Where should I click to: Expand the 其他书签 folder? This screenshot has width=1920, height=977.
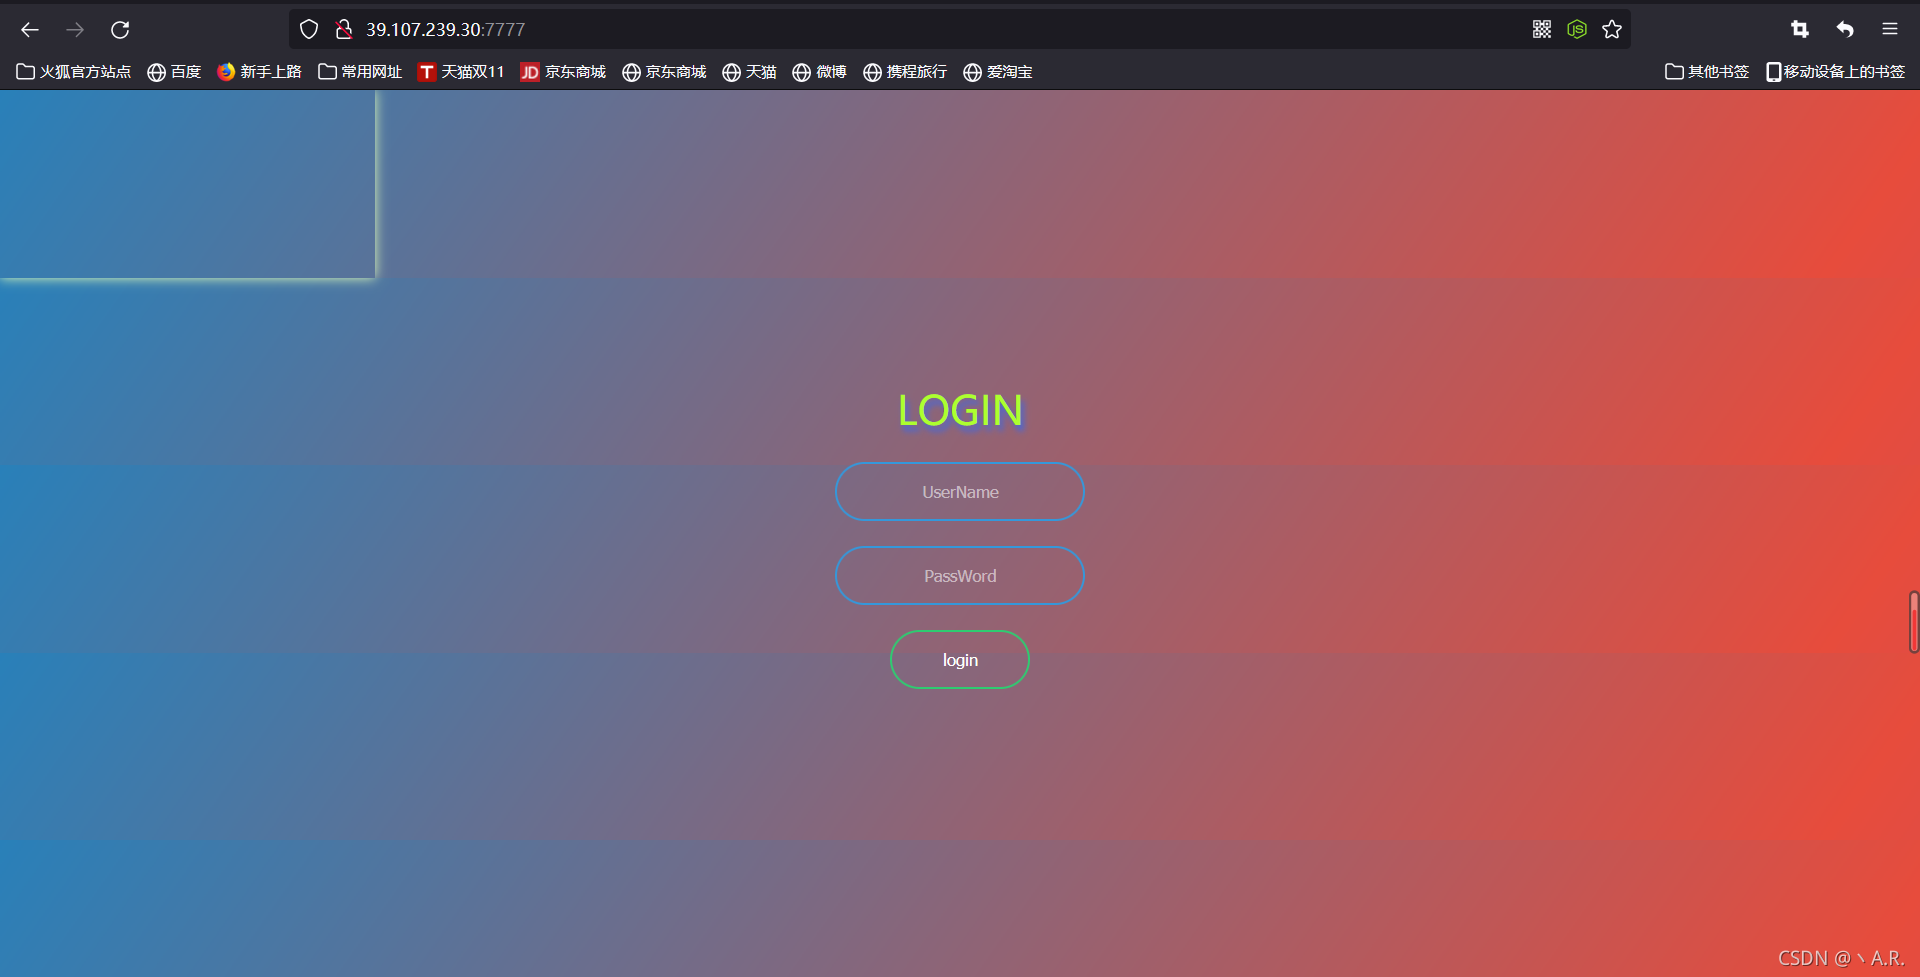1707,72
